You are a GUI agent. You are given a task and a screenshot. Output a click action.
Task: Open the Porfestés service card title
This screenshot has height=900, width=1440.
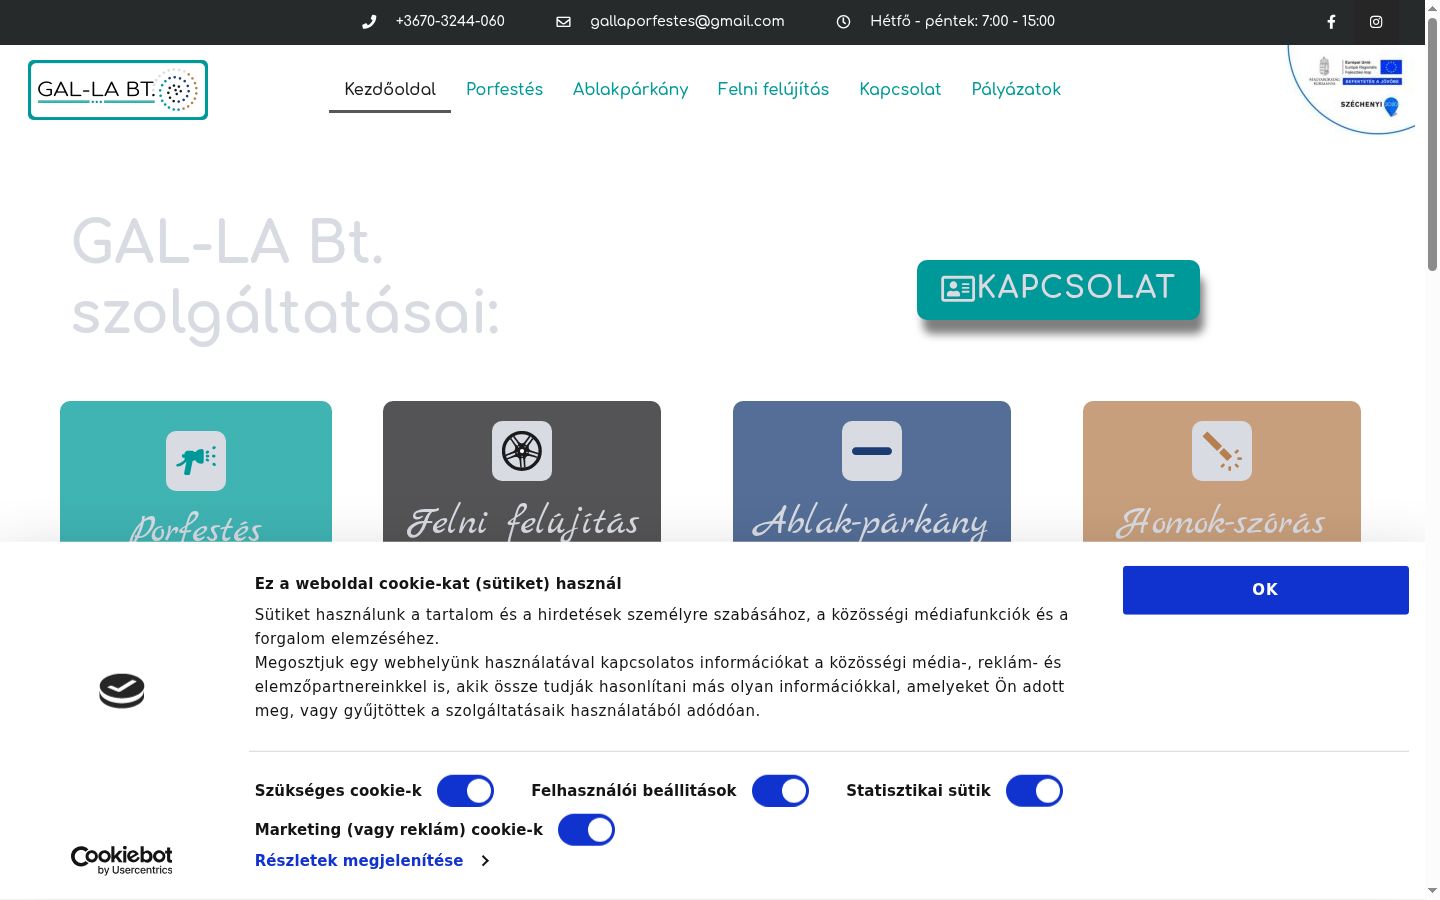click(x=196, y=527)
